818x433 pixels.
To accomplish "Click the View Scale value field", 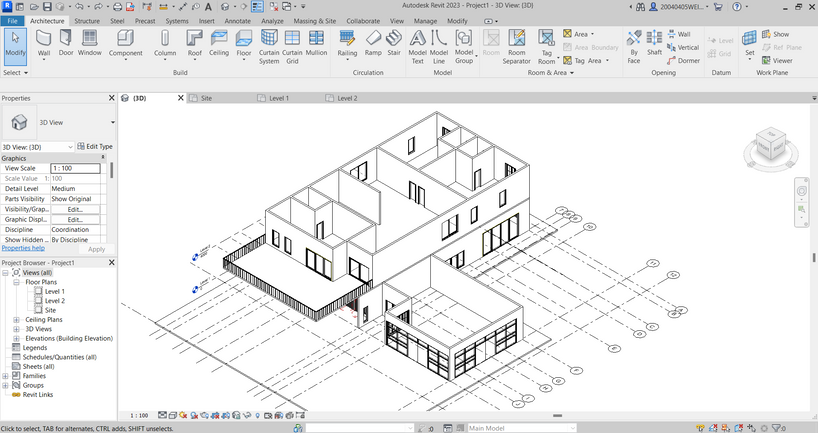I will pyautogui.click(x=75, y=168).
